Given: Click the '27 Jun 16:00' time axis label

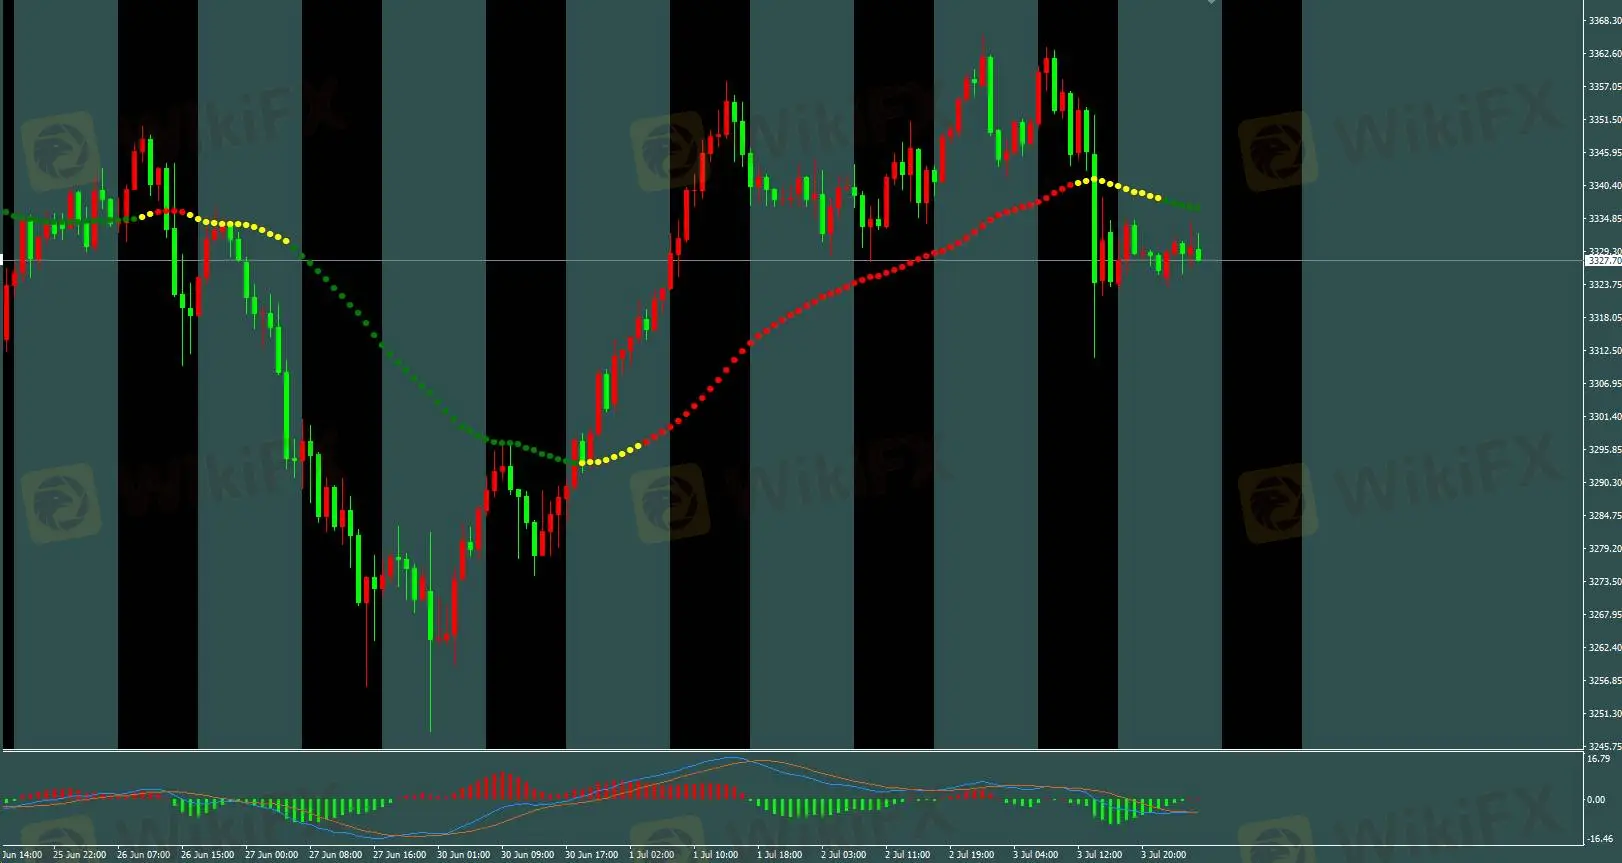Looking at the screenshot, I should (399, 855).
